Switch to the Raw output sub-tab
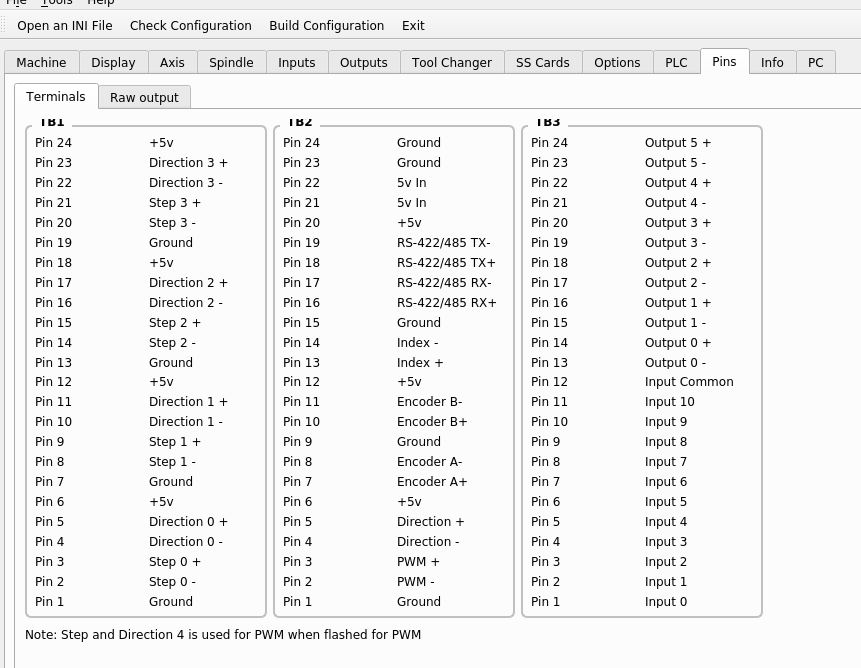Screen dimensions: 861x668 [x=144, y=98]
